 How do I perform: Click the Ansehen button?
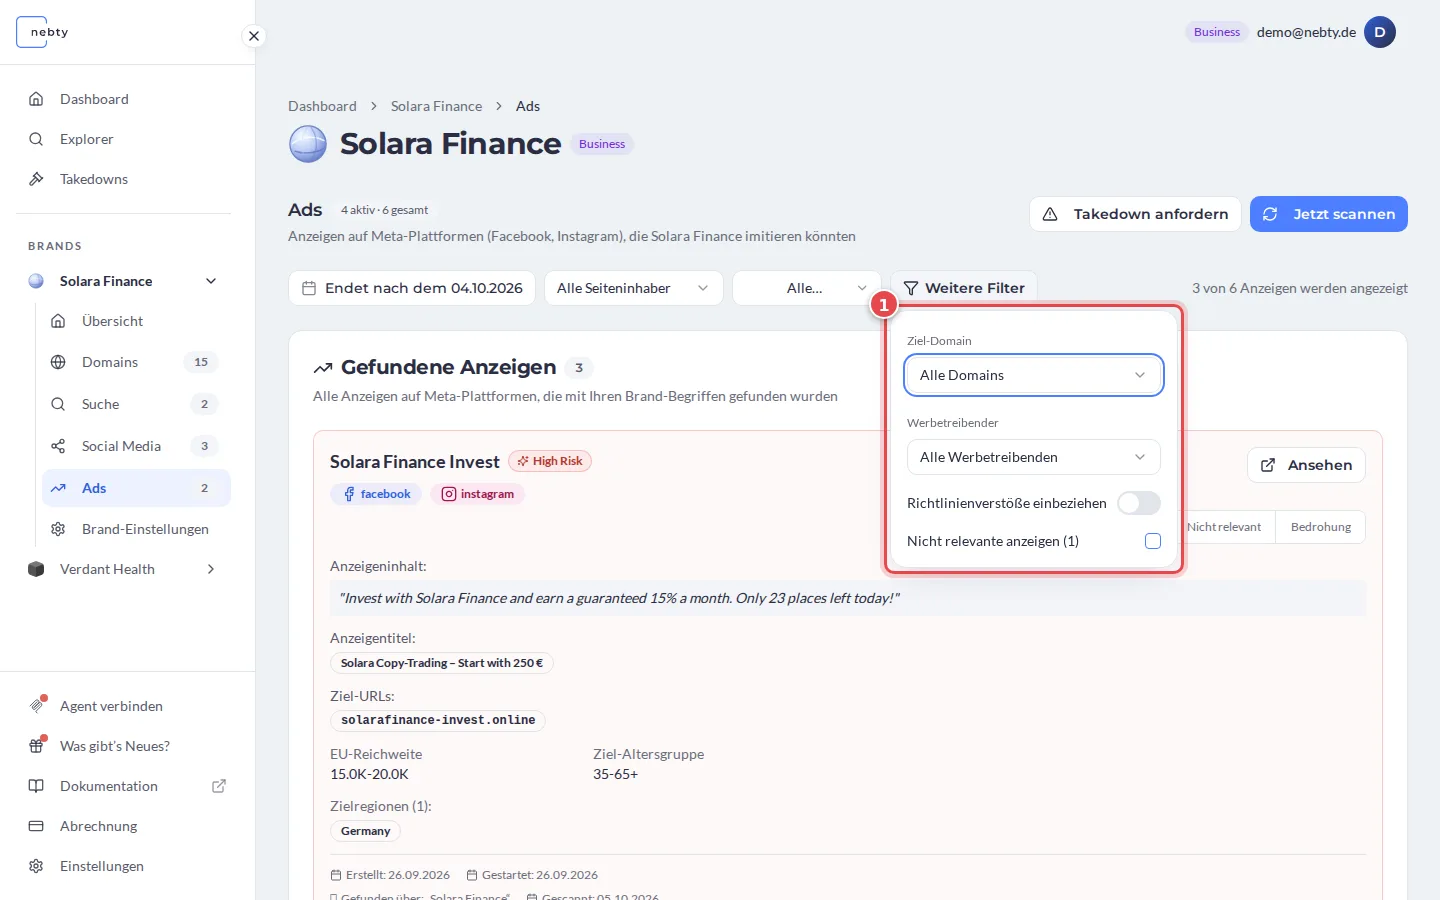1306,465
